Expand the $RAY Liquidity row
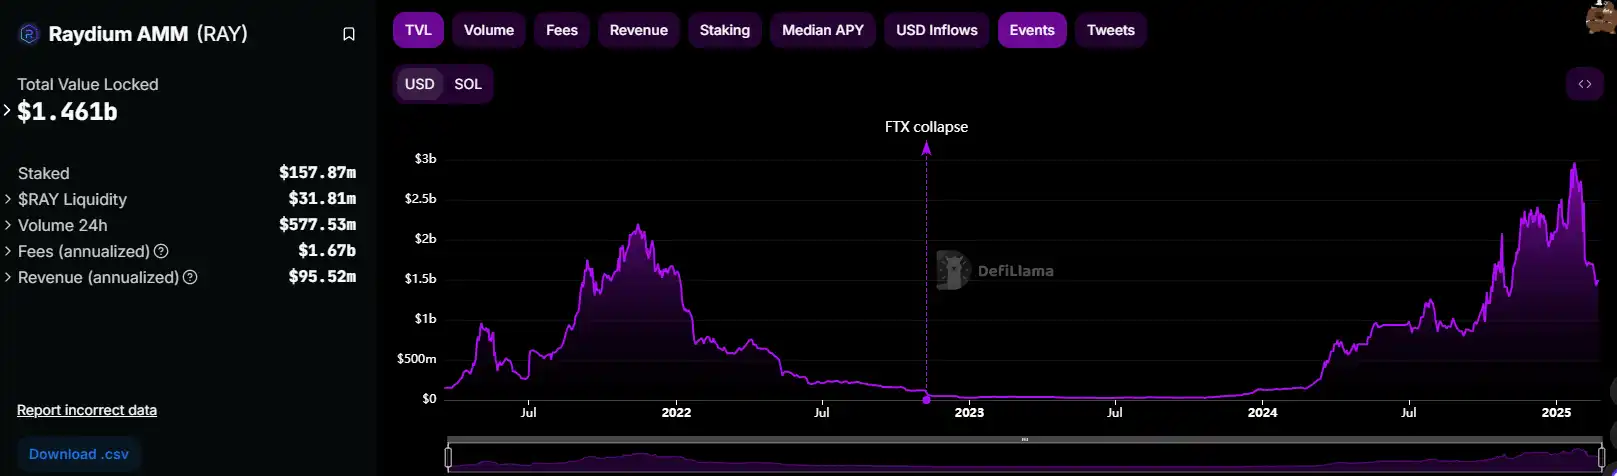 (x=8, y=199)
